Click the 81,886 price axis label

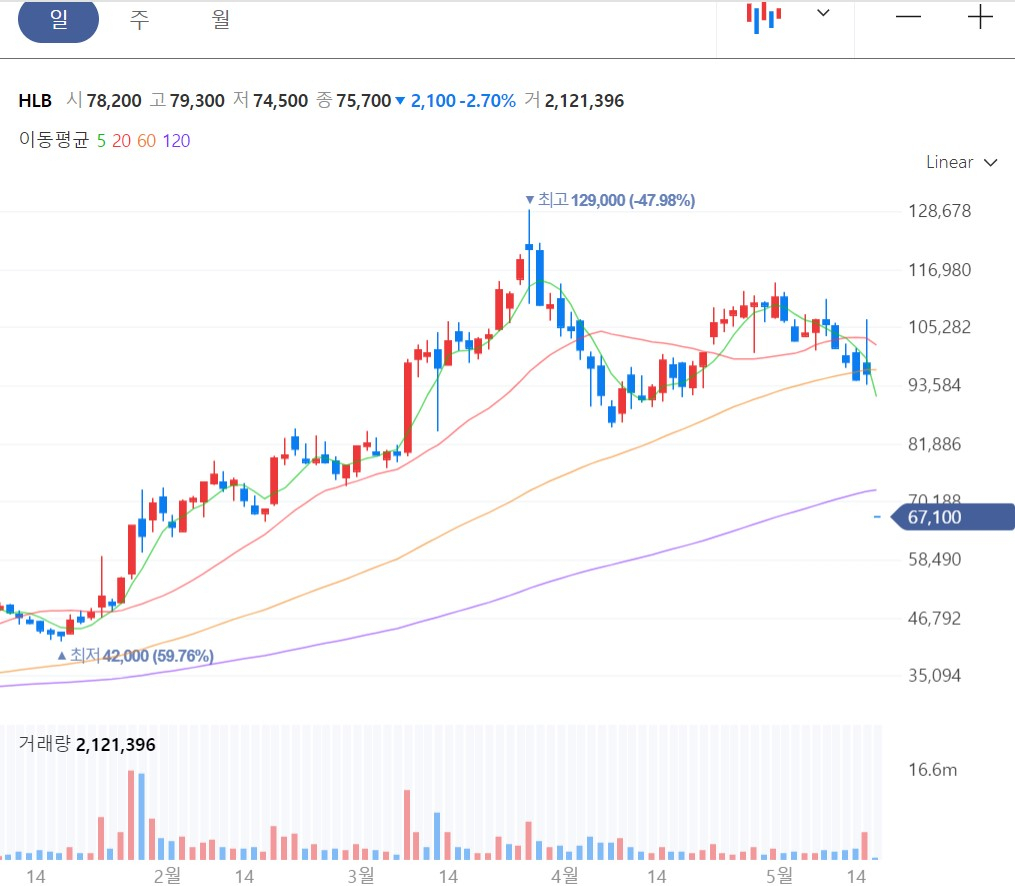[x=934, y=444]
